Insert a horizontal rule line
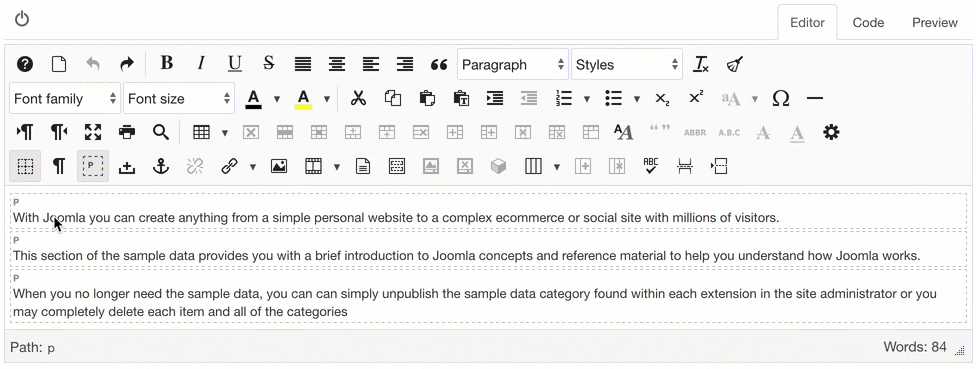The width and height of the screenshot is (976, 369). [x=814, y=98]
